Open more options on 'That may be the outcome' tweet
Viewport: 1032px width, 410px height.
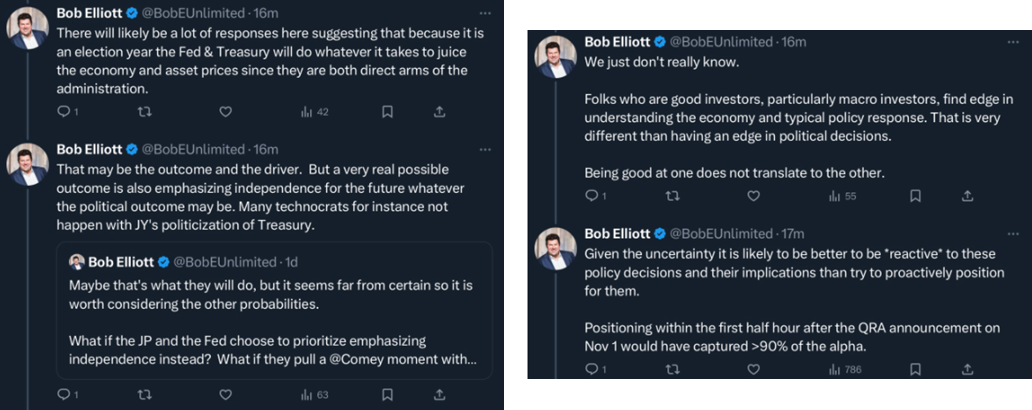tap(484, 149)
